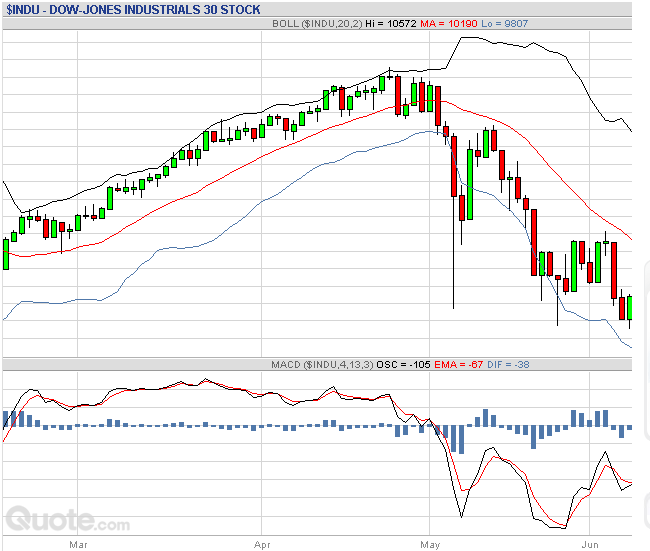Select the MACD ($INDU,4,13,3) indicator label
The width and height of the screenshot is (650, 551).
pos(323,365)
